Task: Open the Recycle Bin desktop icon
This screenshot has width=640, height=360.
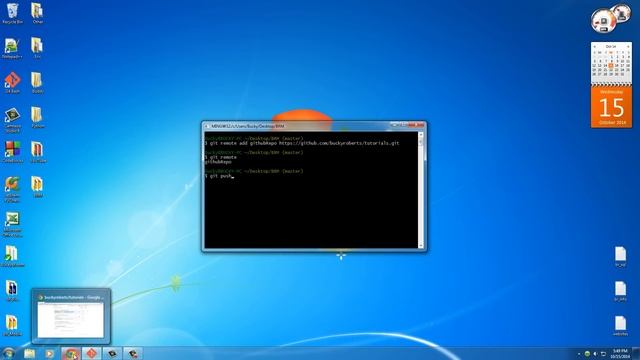Action: pos(13,13)
